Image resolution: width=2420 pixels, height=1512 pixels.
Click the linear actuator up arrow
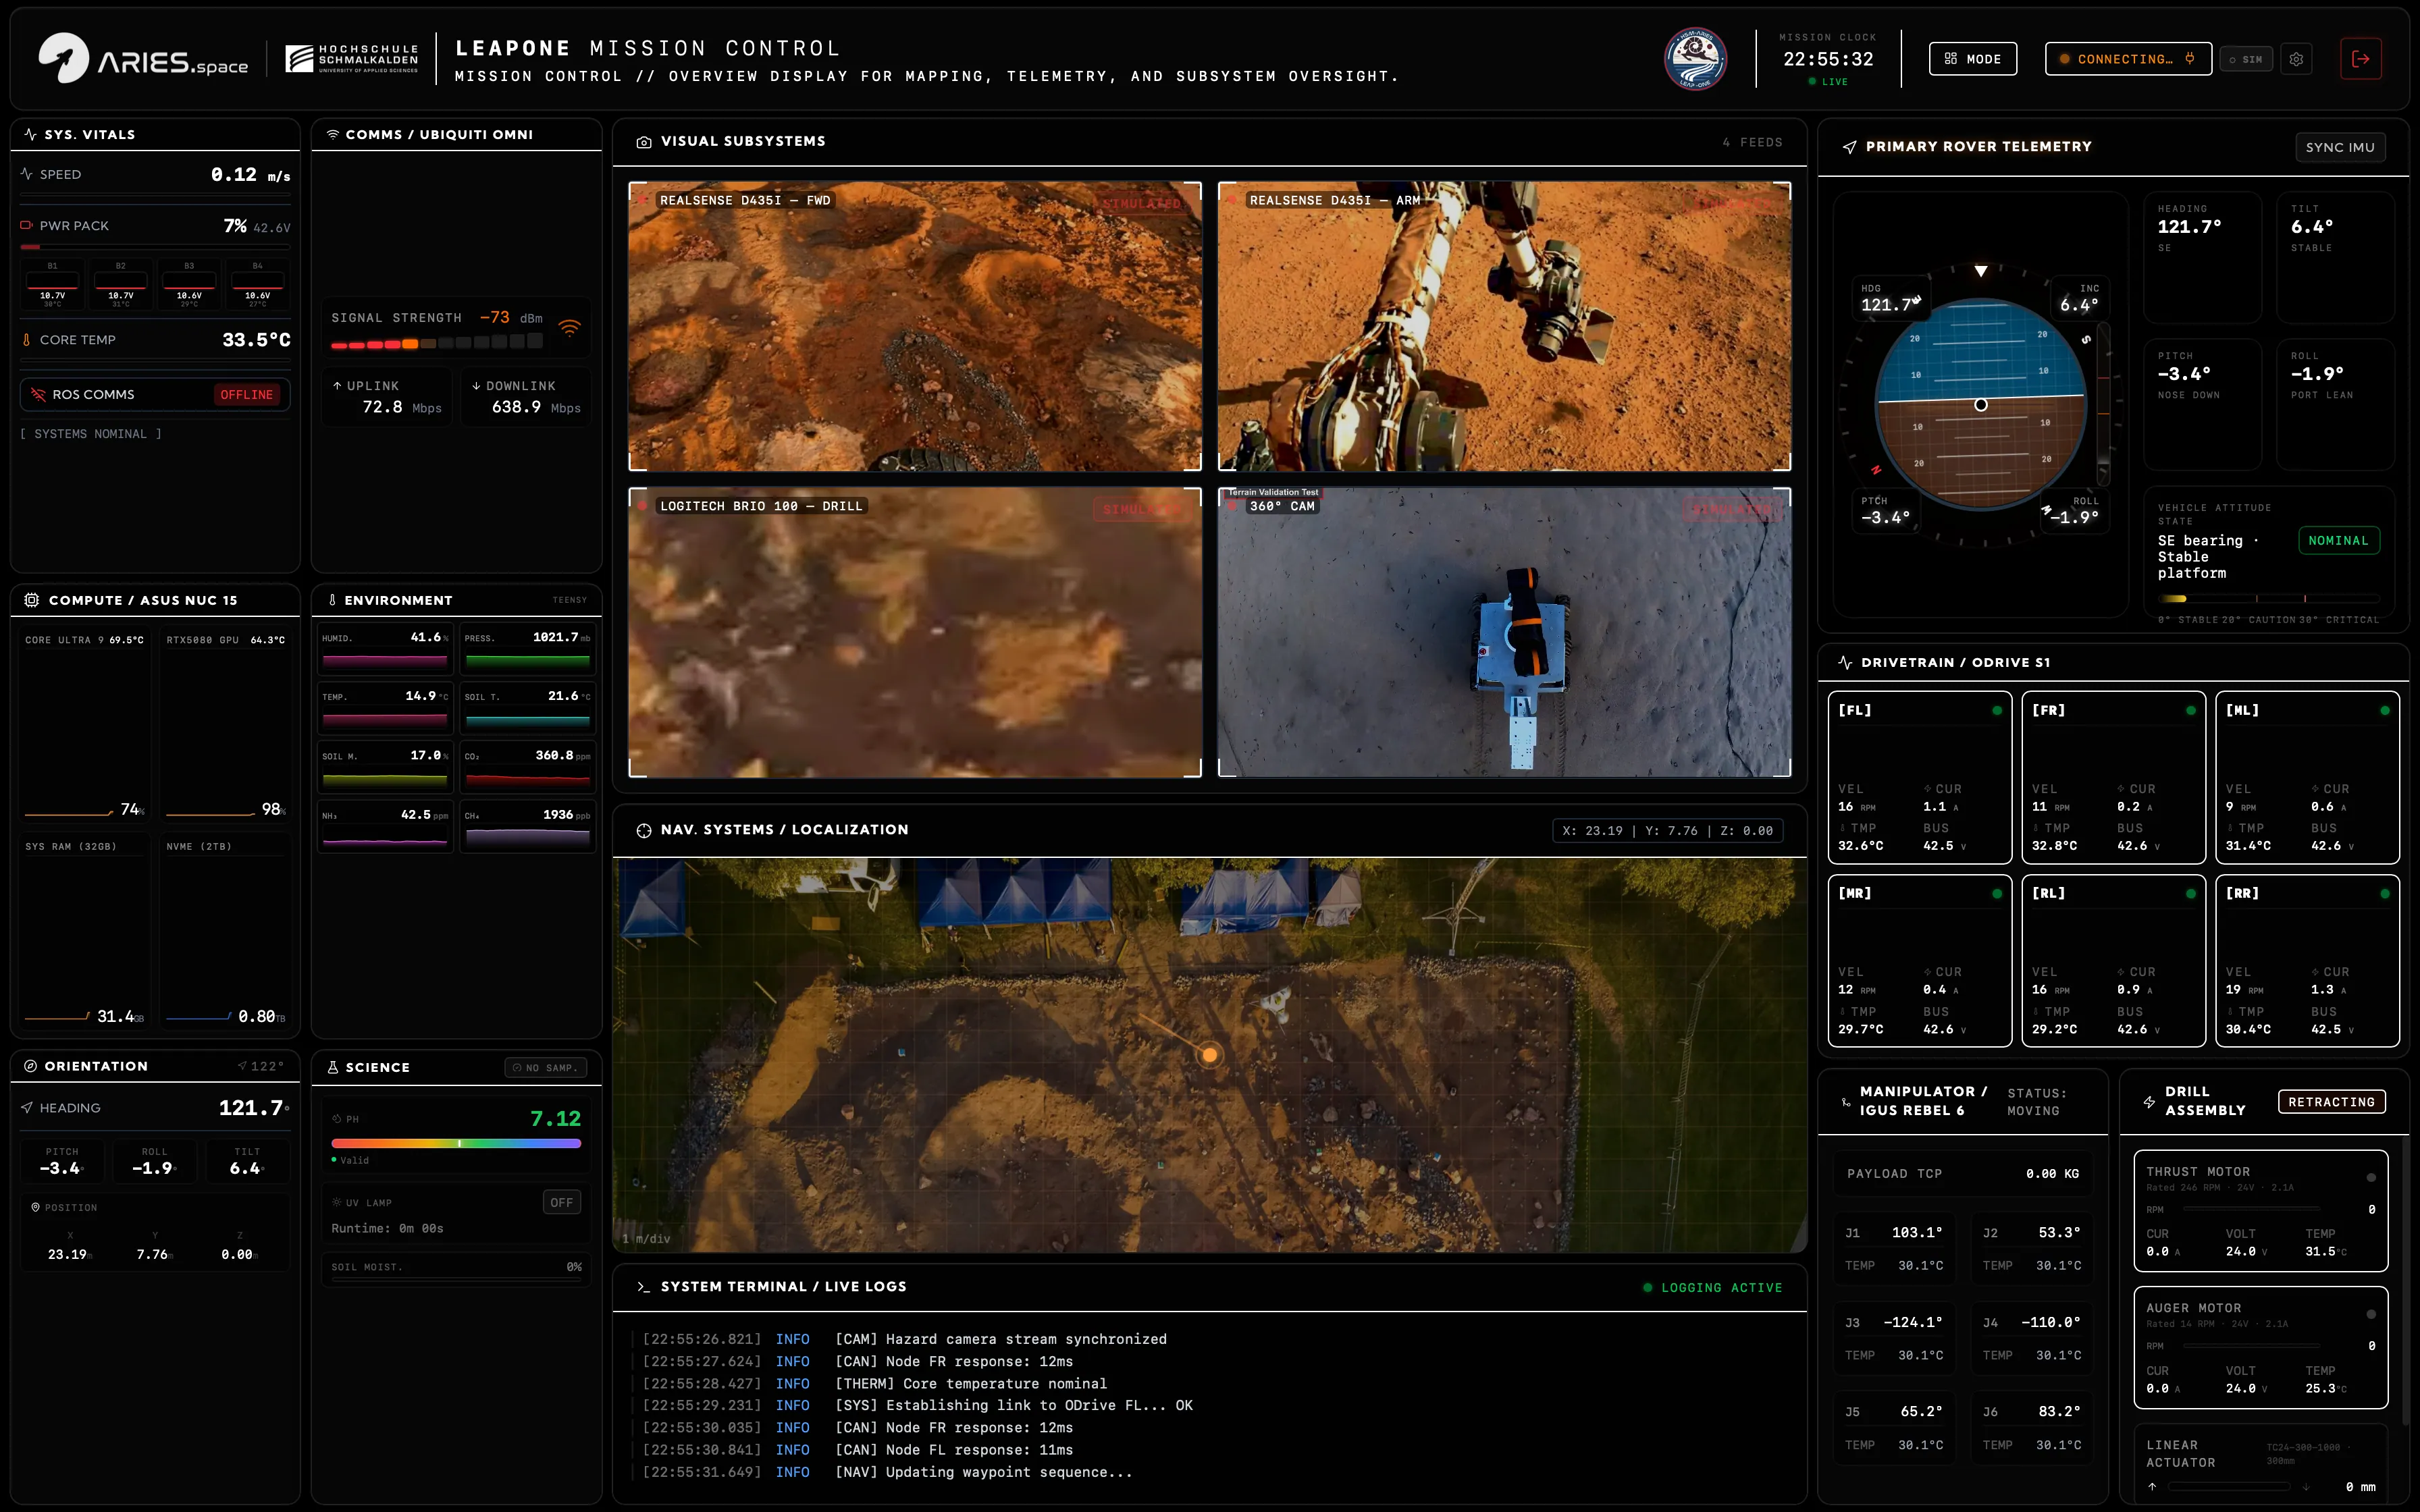click(2152, 1487)
